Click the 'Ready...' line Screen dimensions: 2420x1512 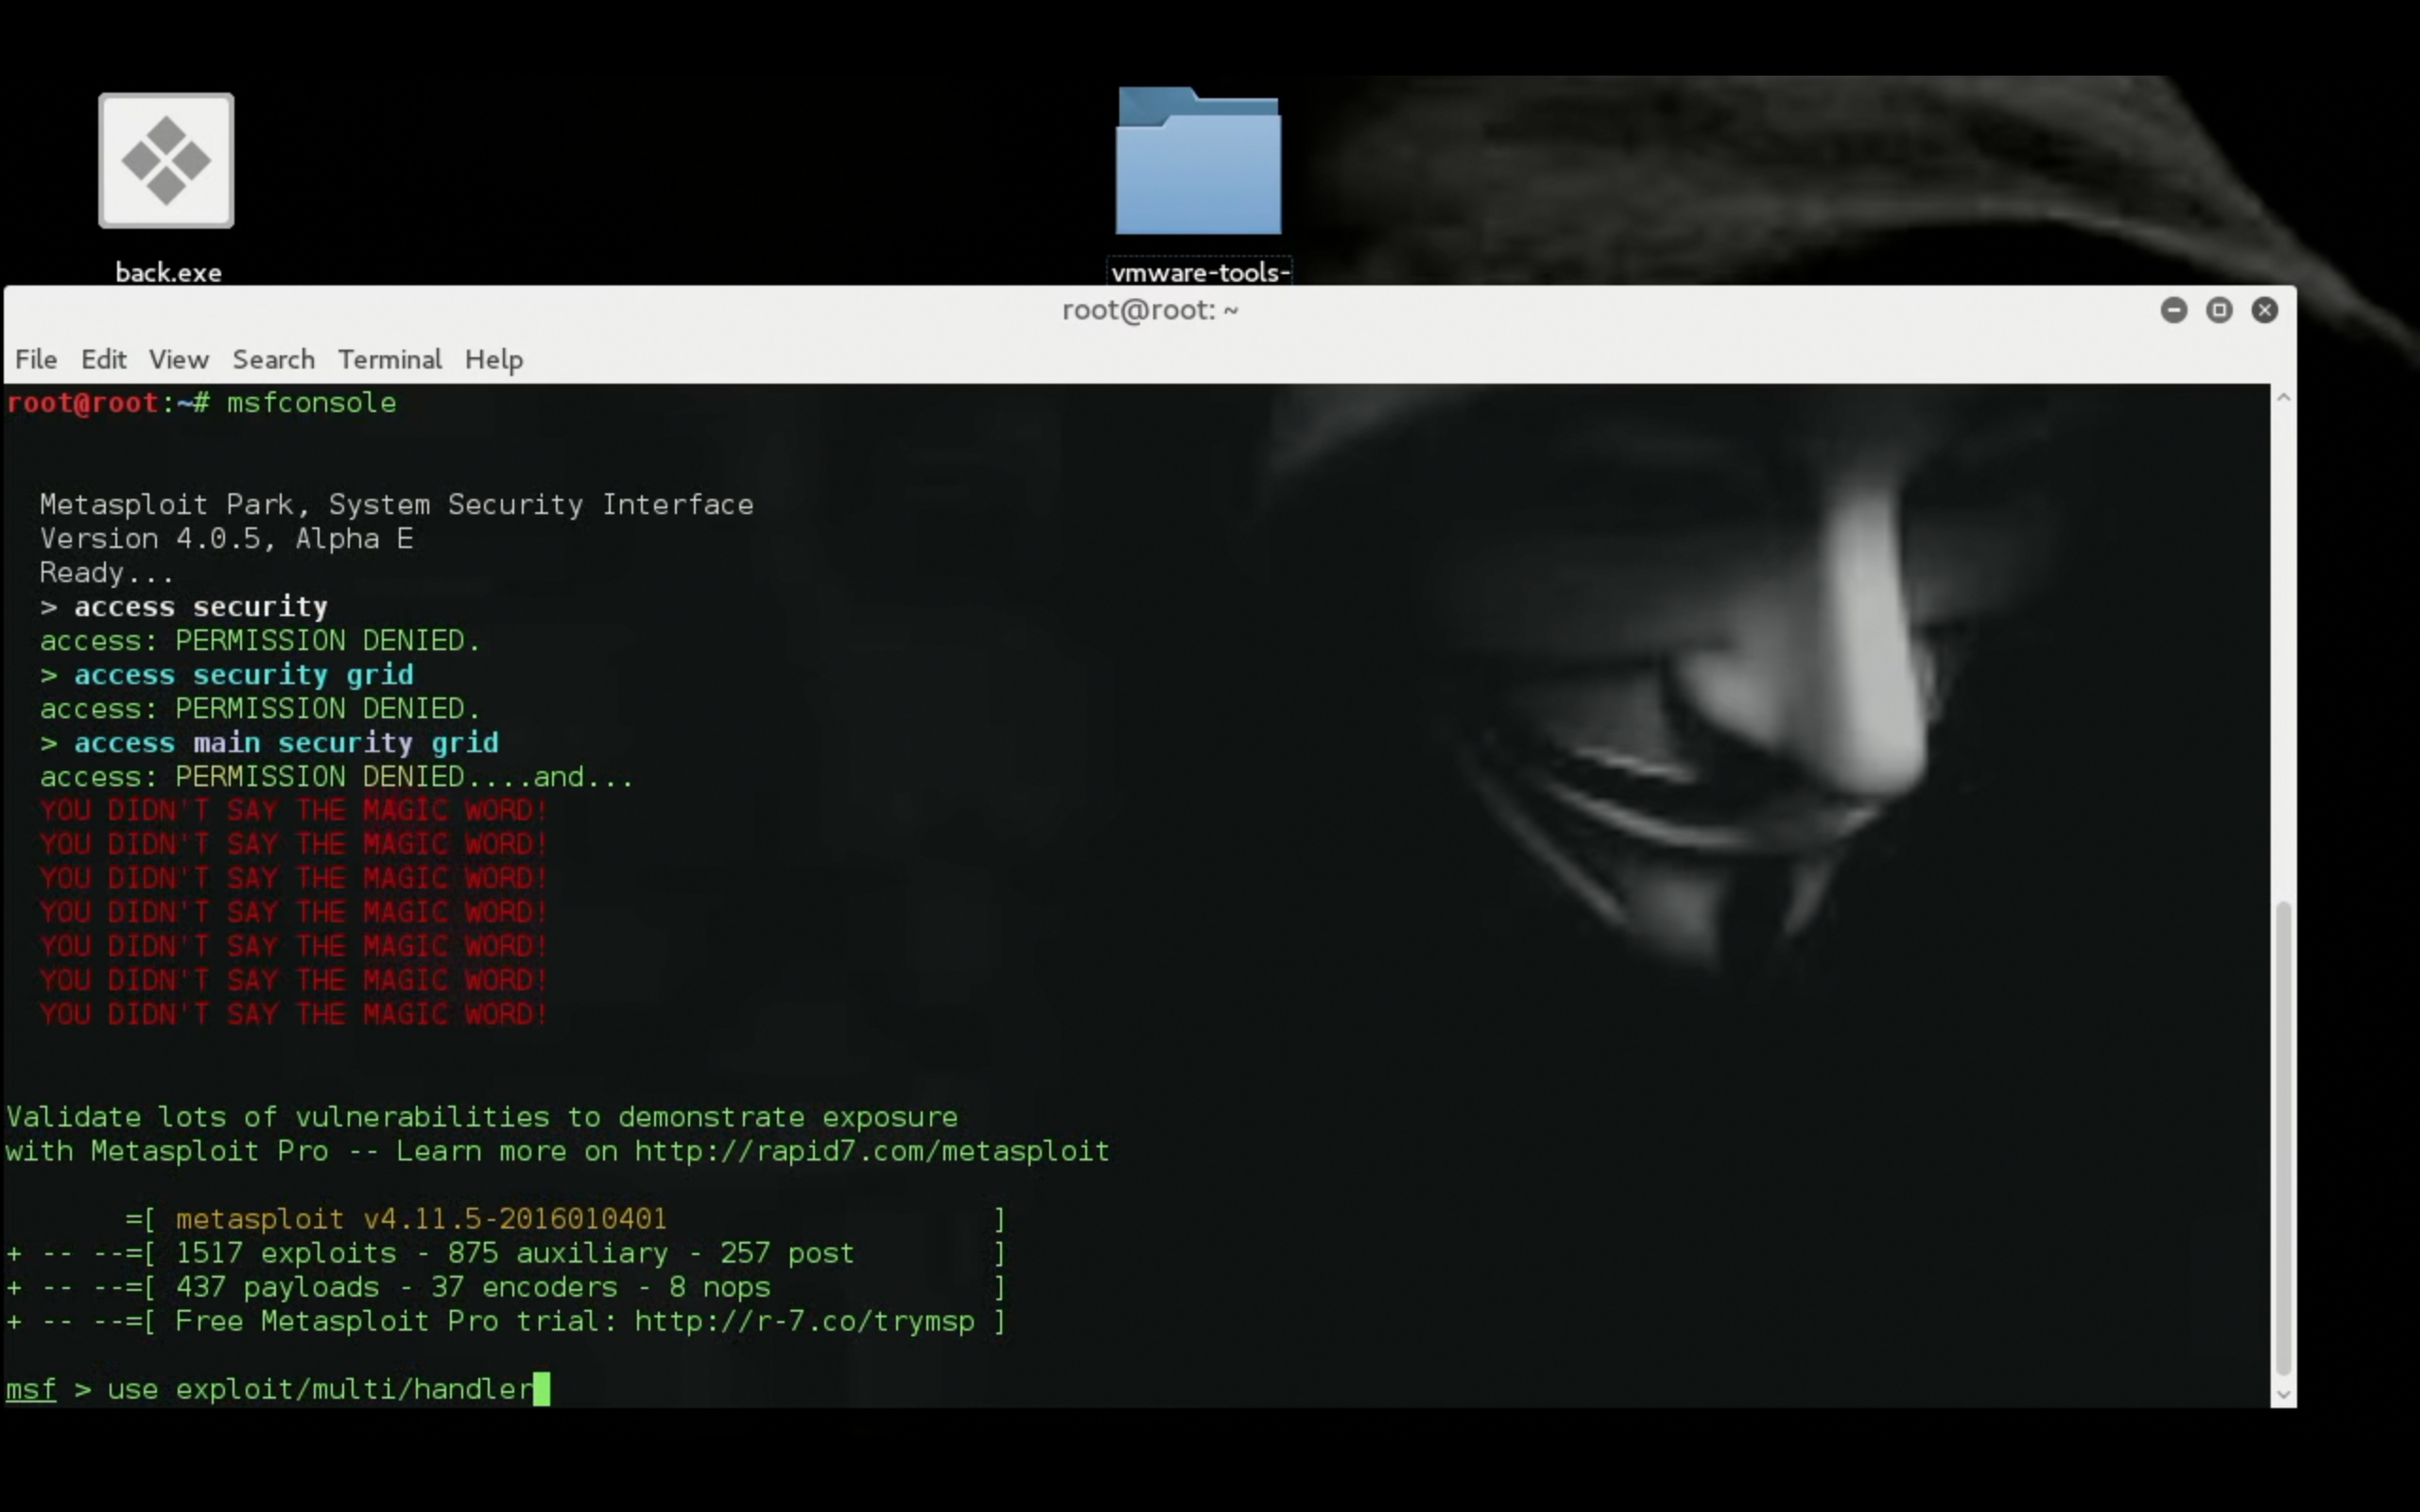(x=106, y=573)
